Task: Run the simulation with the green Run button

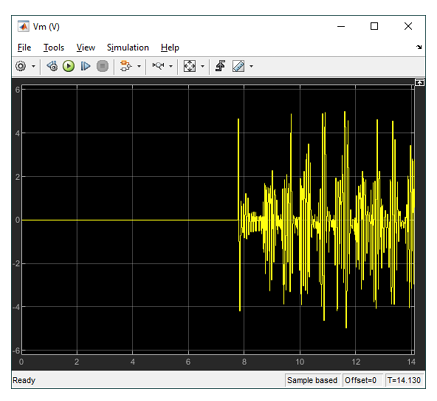Action: coord(69,66)
